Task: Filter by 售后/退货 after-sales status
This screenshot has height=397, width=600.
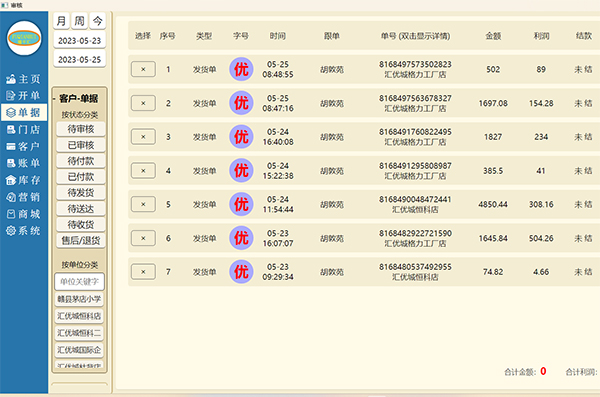Action: (81, 240)
